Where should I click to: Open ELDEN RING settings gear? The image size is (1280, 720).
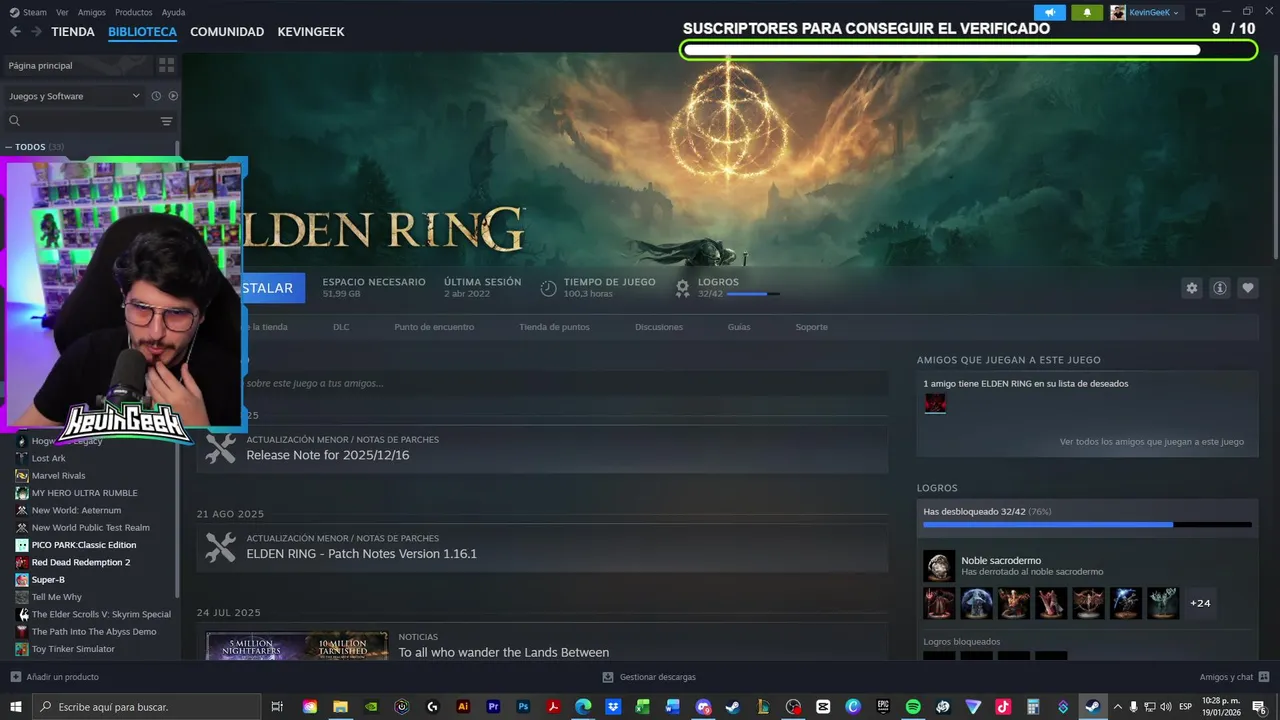click(1191, 288)
